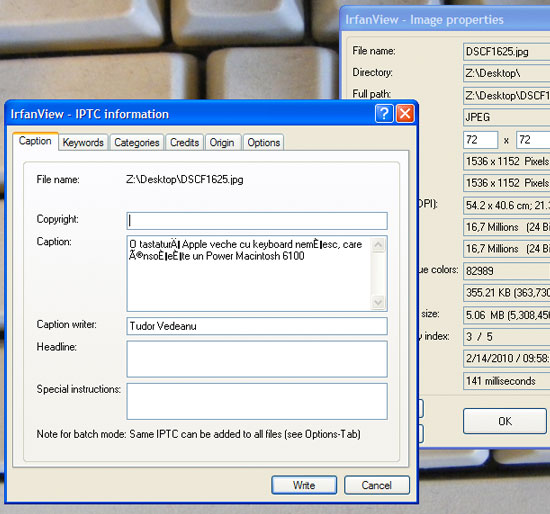The height and width of the screenshot is (514, 550).
Task: Switch to the Keywords tab
Action: [83, 142]
